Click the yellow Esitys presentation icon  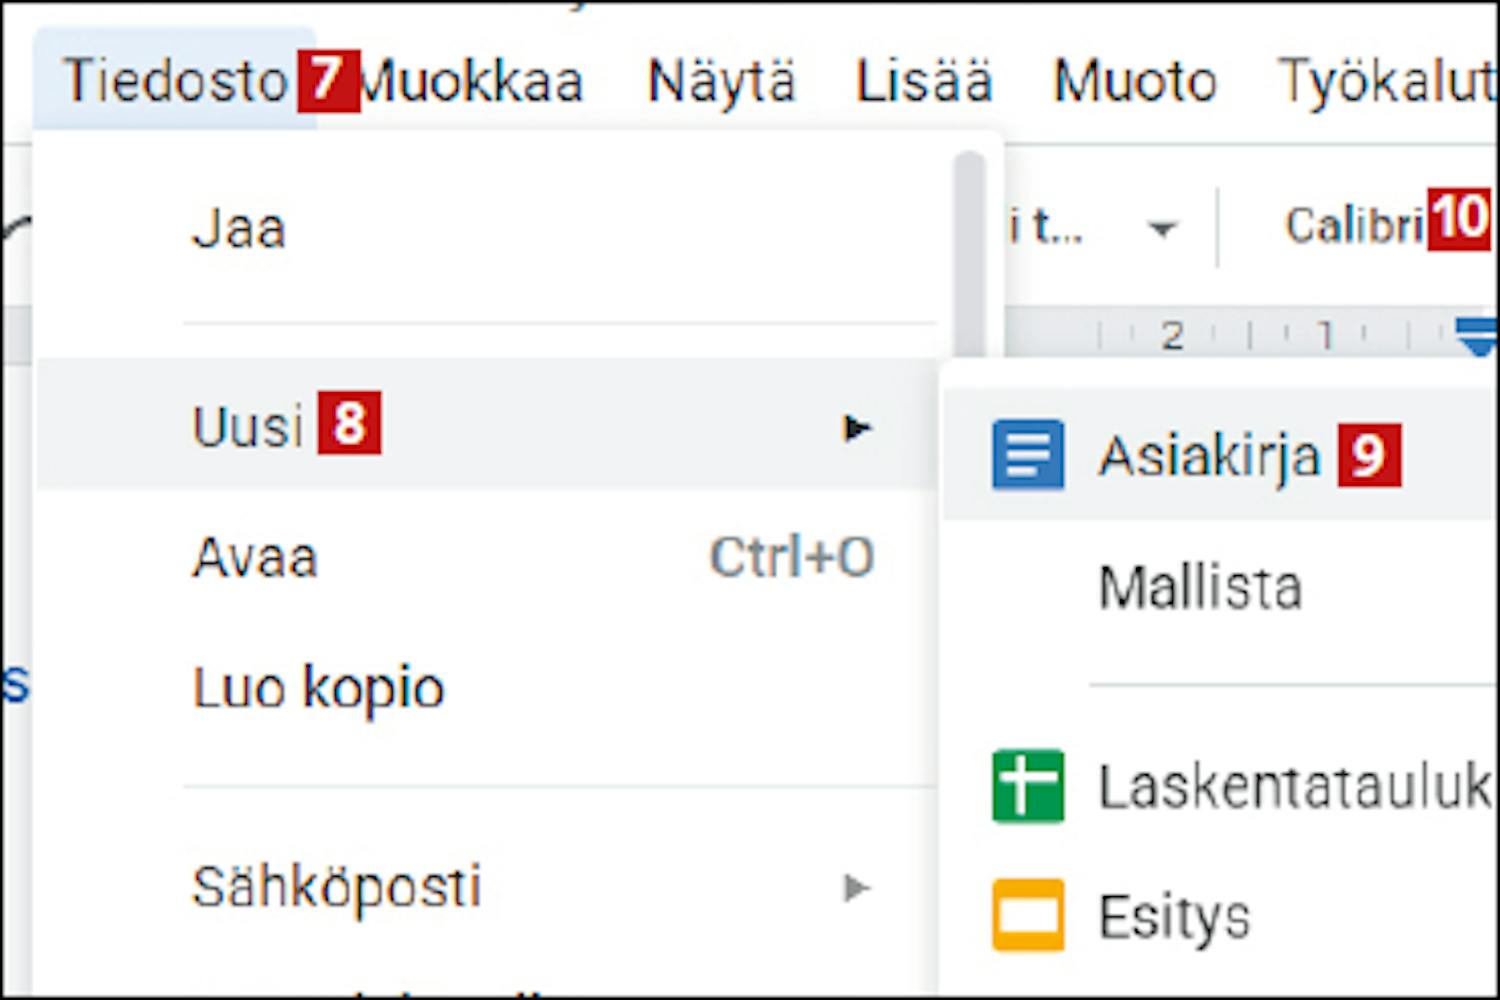coord(1028,915)
